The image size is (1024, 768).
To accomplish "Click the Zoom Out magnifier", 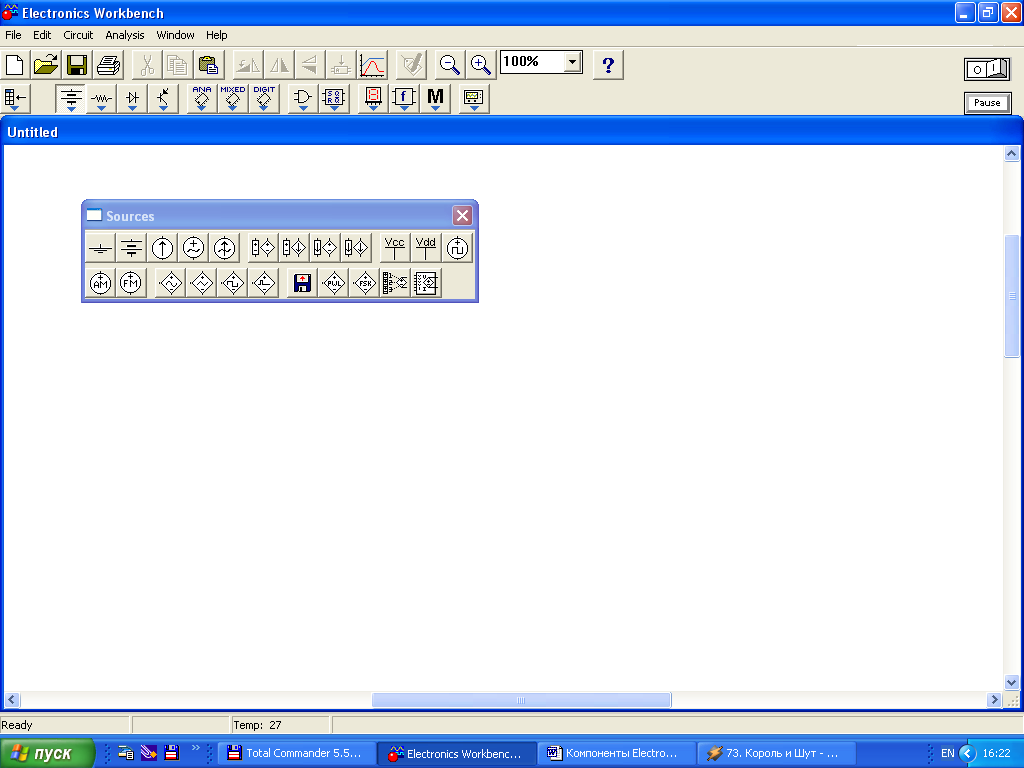I will [x=450, y=65].
